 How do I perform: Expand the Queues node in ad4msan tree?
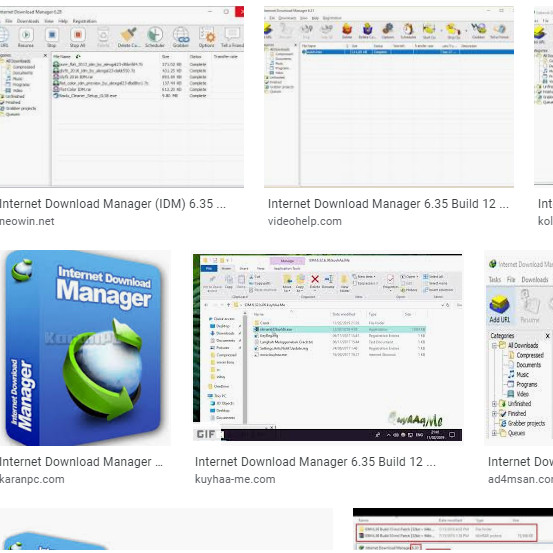(x=494, y=433)
